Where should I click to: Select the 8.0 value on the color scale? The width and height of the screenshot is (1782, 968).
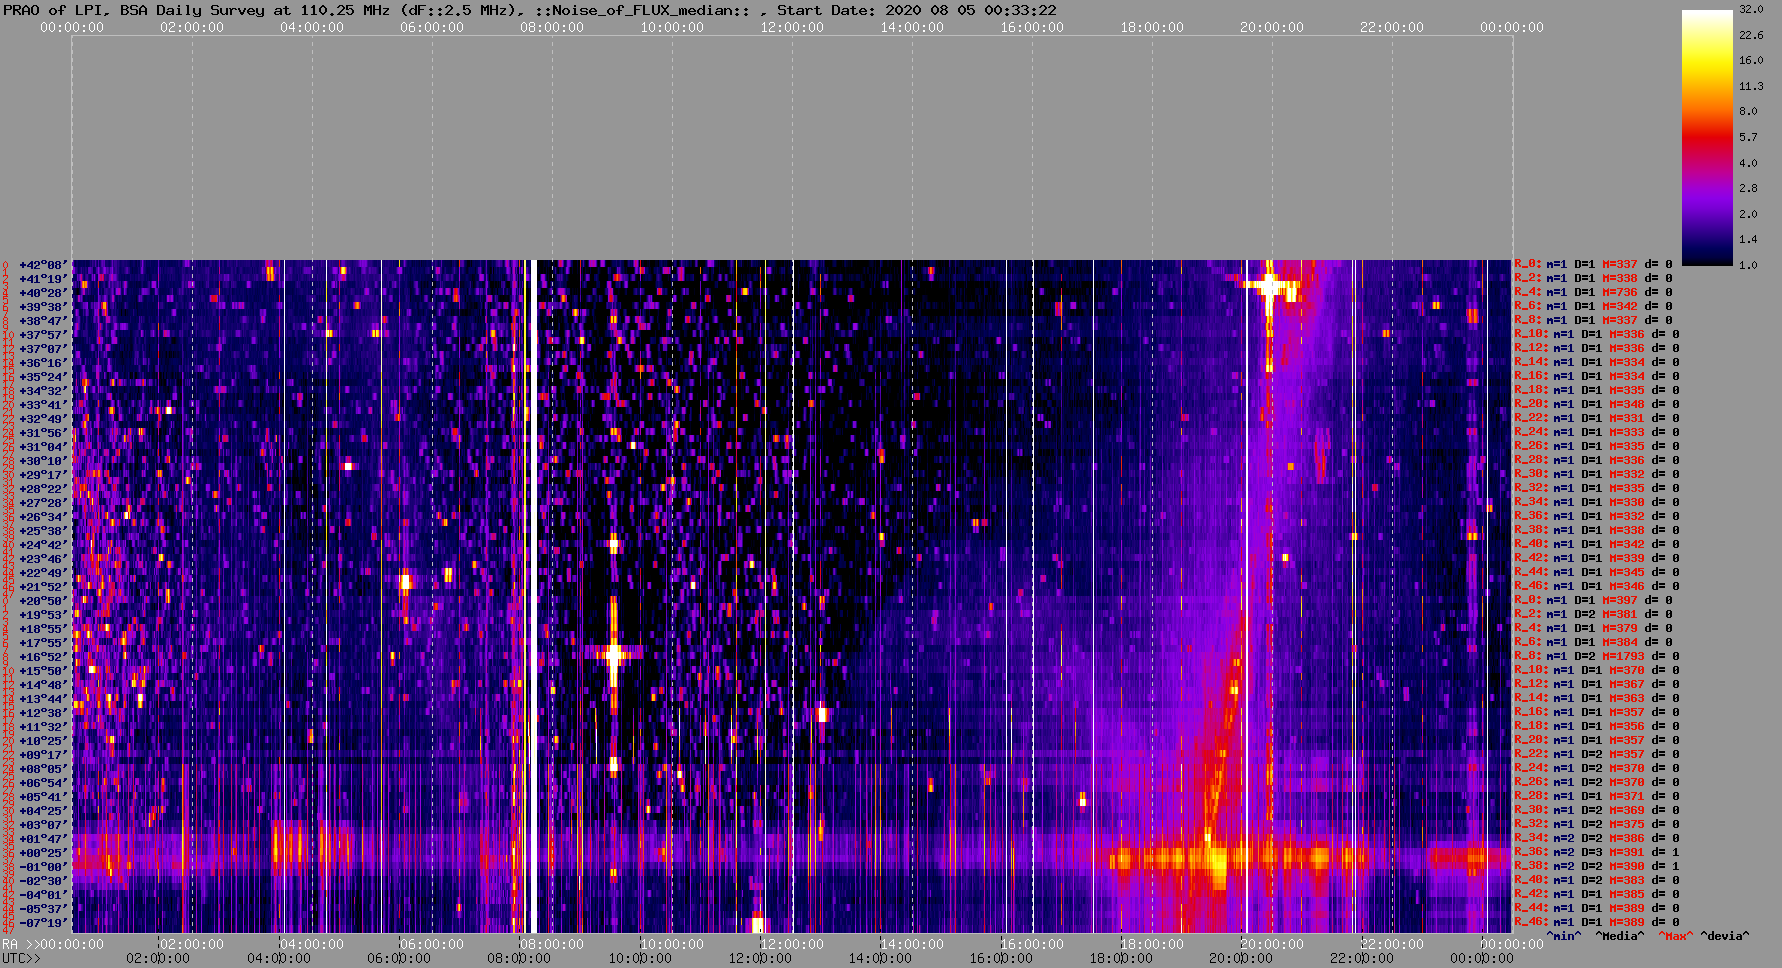[x=1748, y=111]
